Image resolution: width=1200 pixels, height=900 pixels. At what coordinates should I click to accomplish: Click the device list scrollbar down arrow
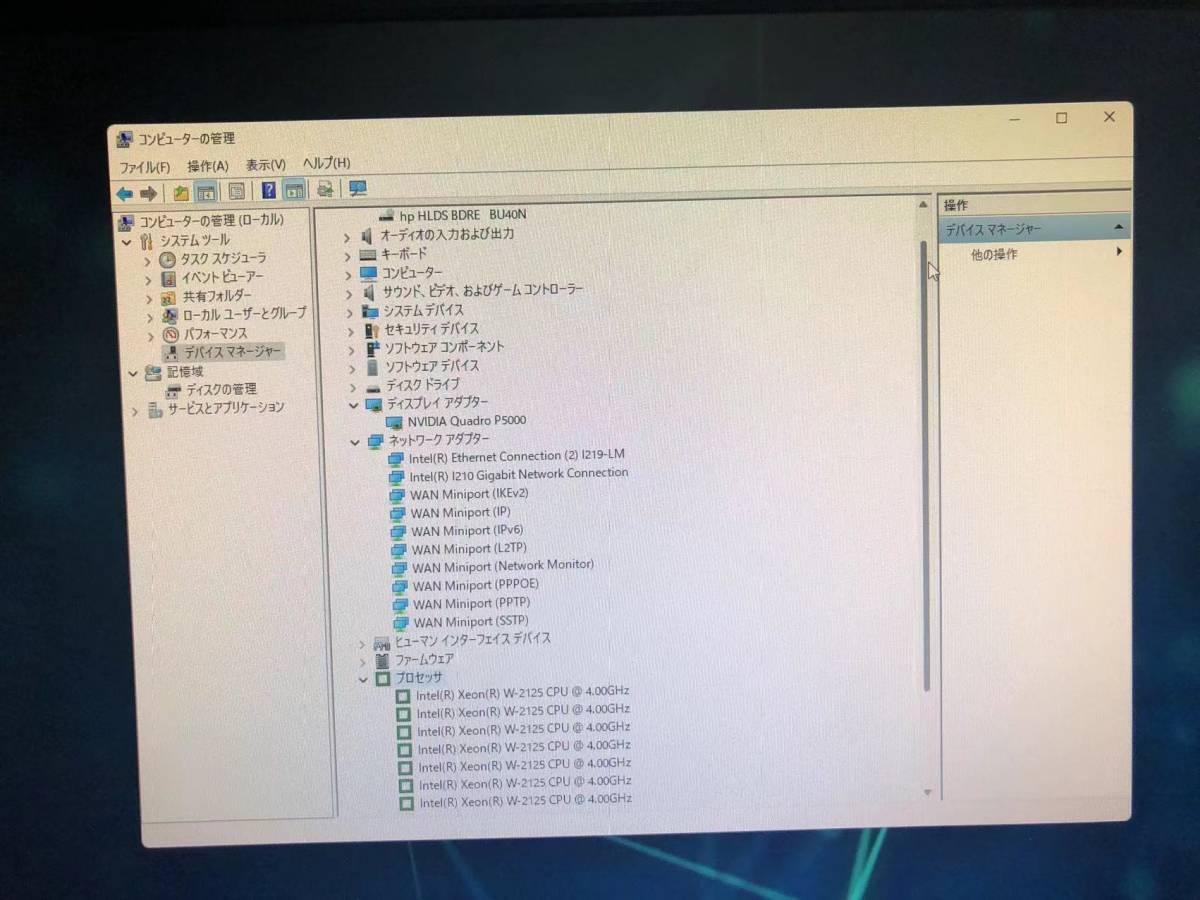pyautogui.click(x=927, y=792)
